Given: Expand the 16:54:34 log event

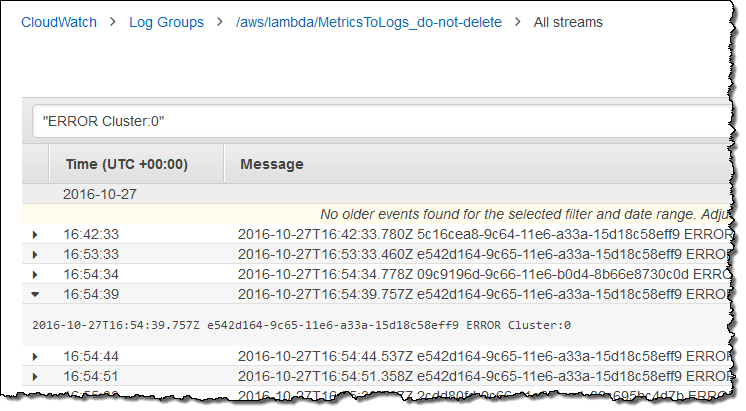Looking at the screenshot, I should 36,274.
